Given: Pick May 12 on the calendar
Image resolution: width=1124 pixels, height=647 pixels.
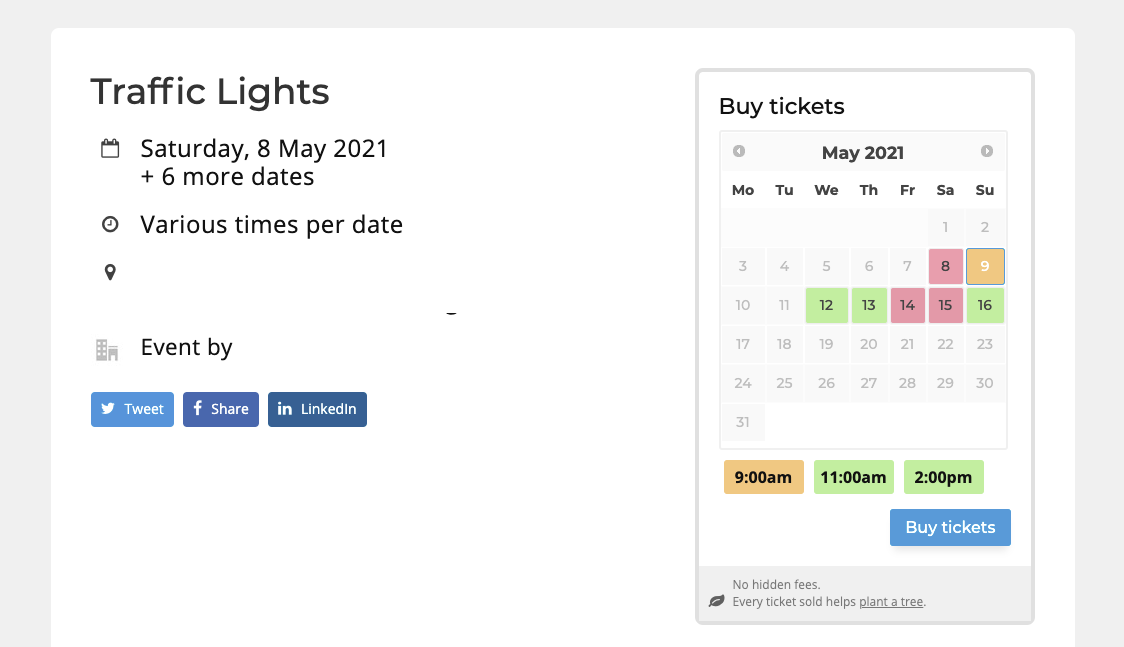Looking at the screenshot, I should pos(827,305).
